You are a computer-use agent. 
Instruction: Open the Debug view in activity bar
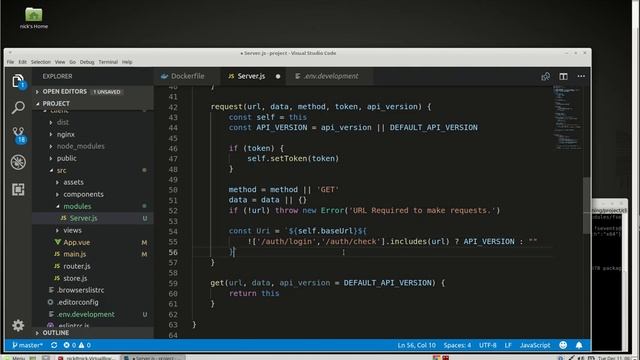[x=18, y=162]
